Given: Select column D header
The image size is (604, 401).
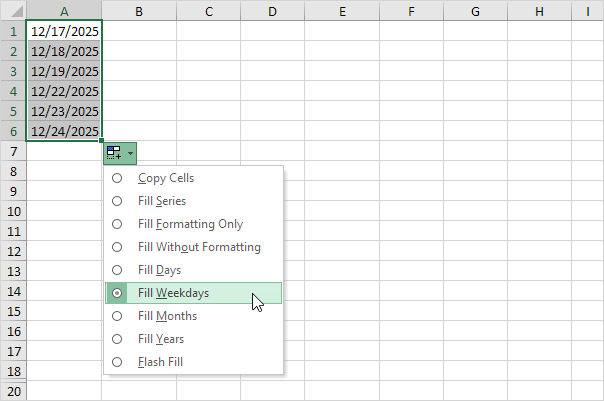Looking at the screenshot, I should pos(272,11).
